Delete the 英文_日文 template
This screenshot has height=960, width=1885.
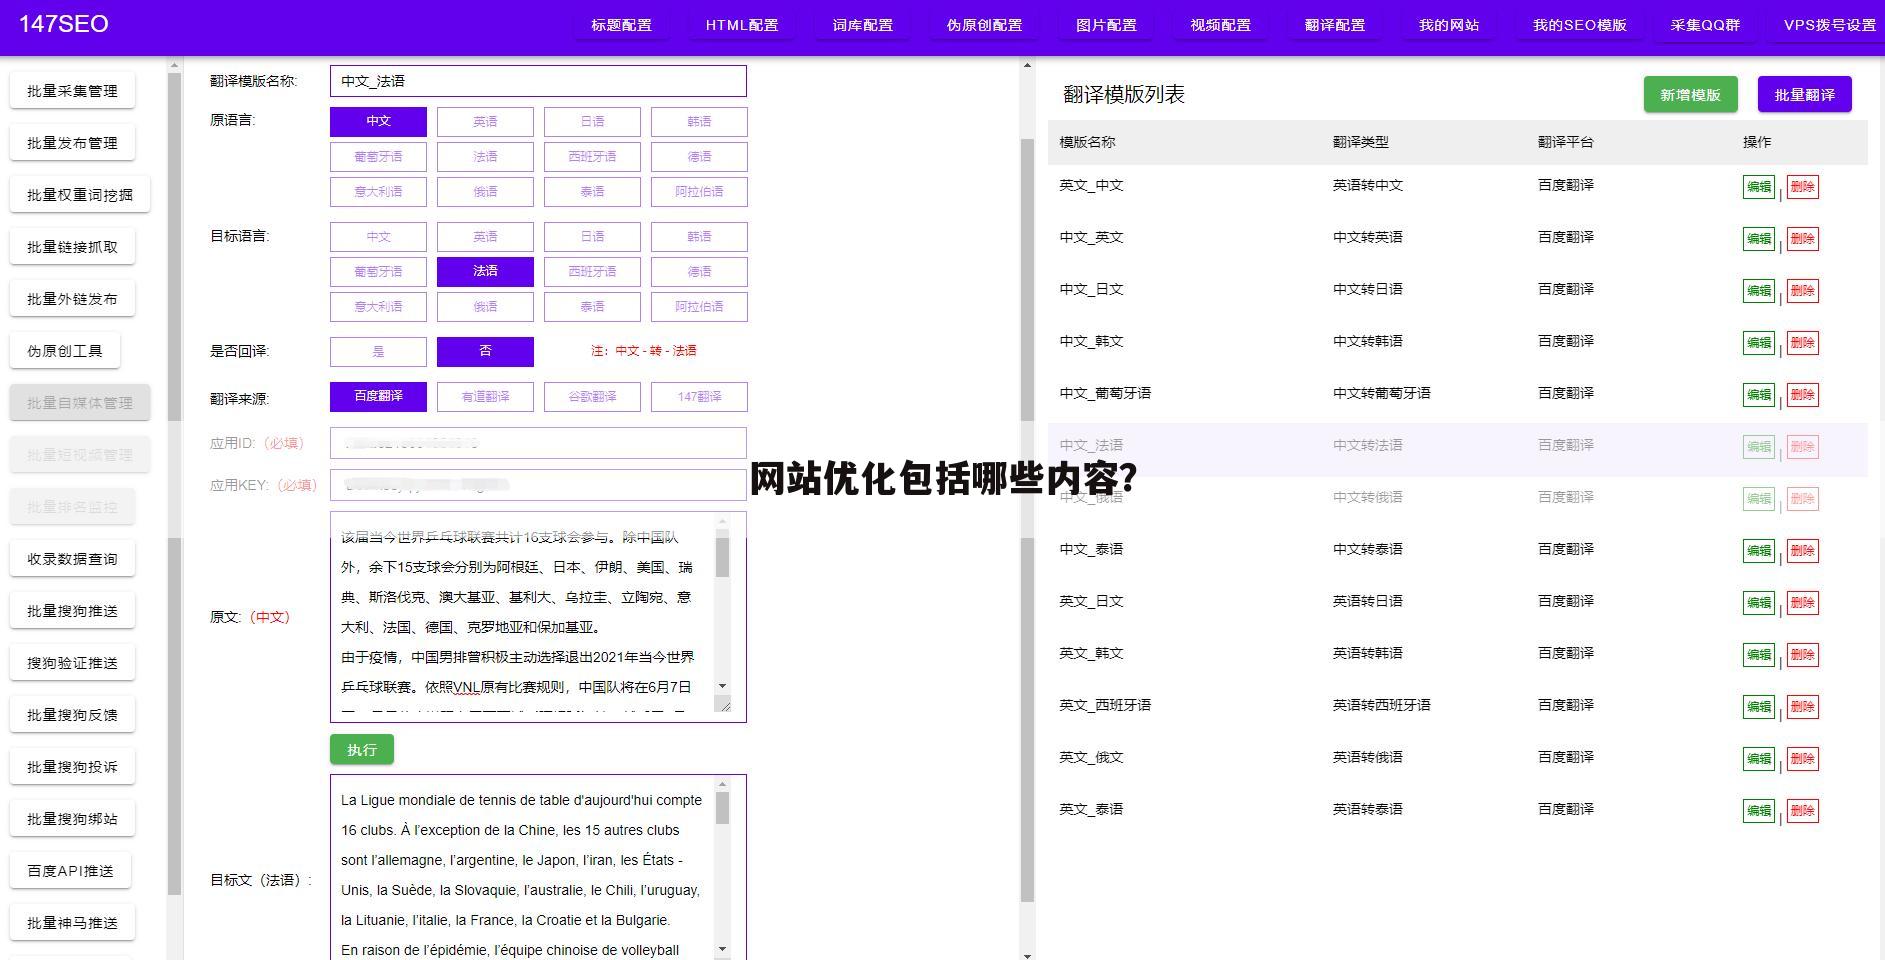coord(1802,602)
